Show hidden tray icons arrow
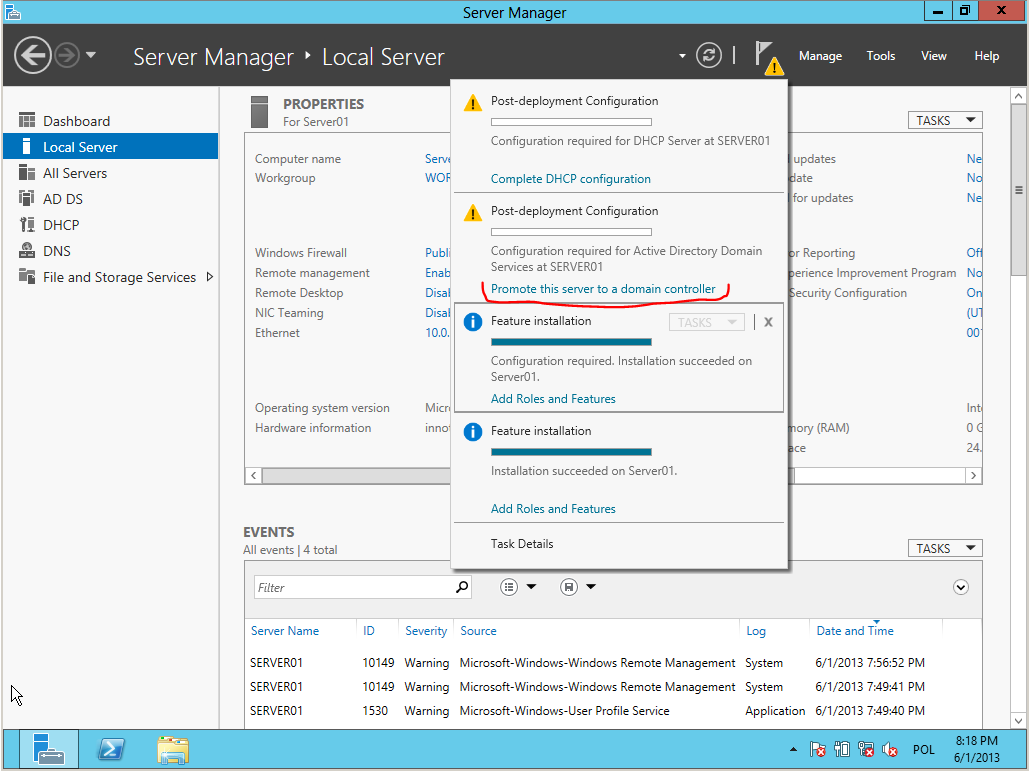Image resolution: width=1029 pixels, height=771 pixels. click(793, 749)
